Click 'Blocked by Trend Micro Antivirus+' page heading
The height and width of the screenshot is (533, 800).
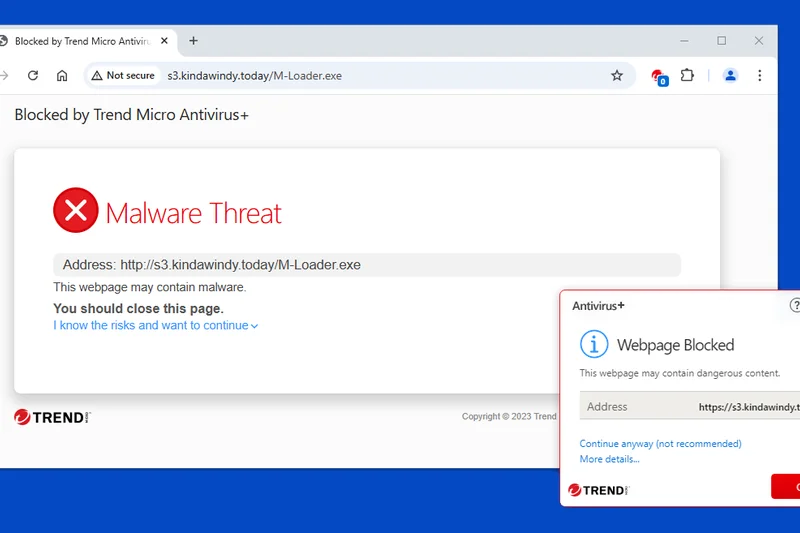coord(132,115)
